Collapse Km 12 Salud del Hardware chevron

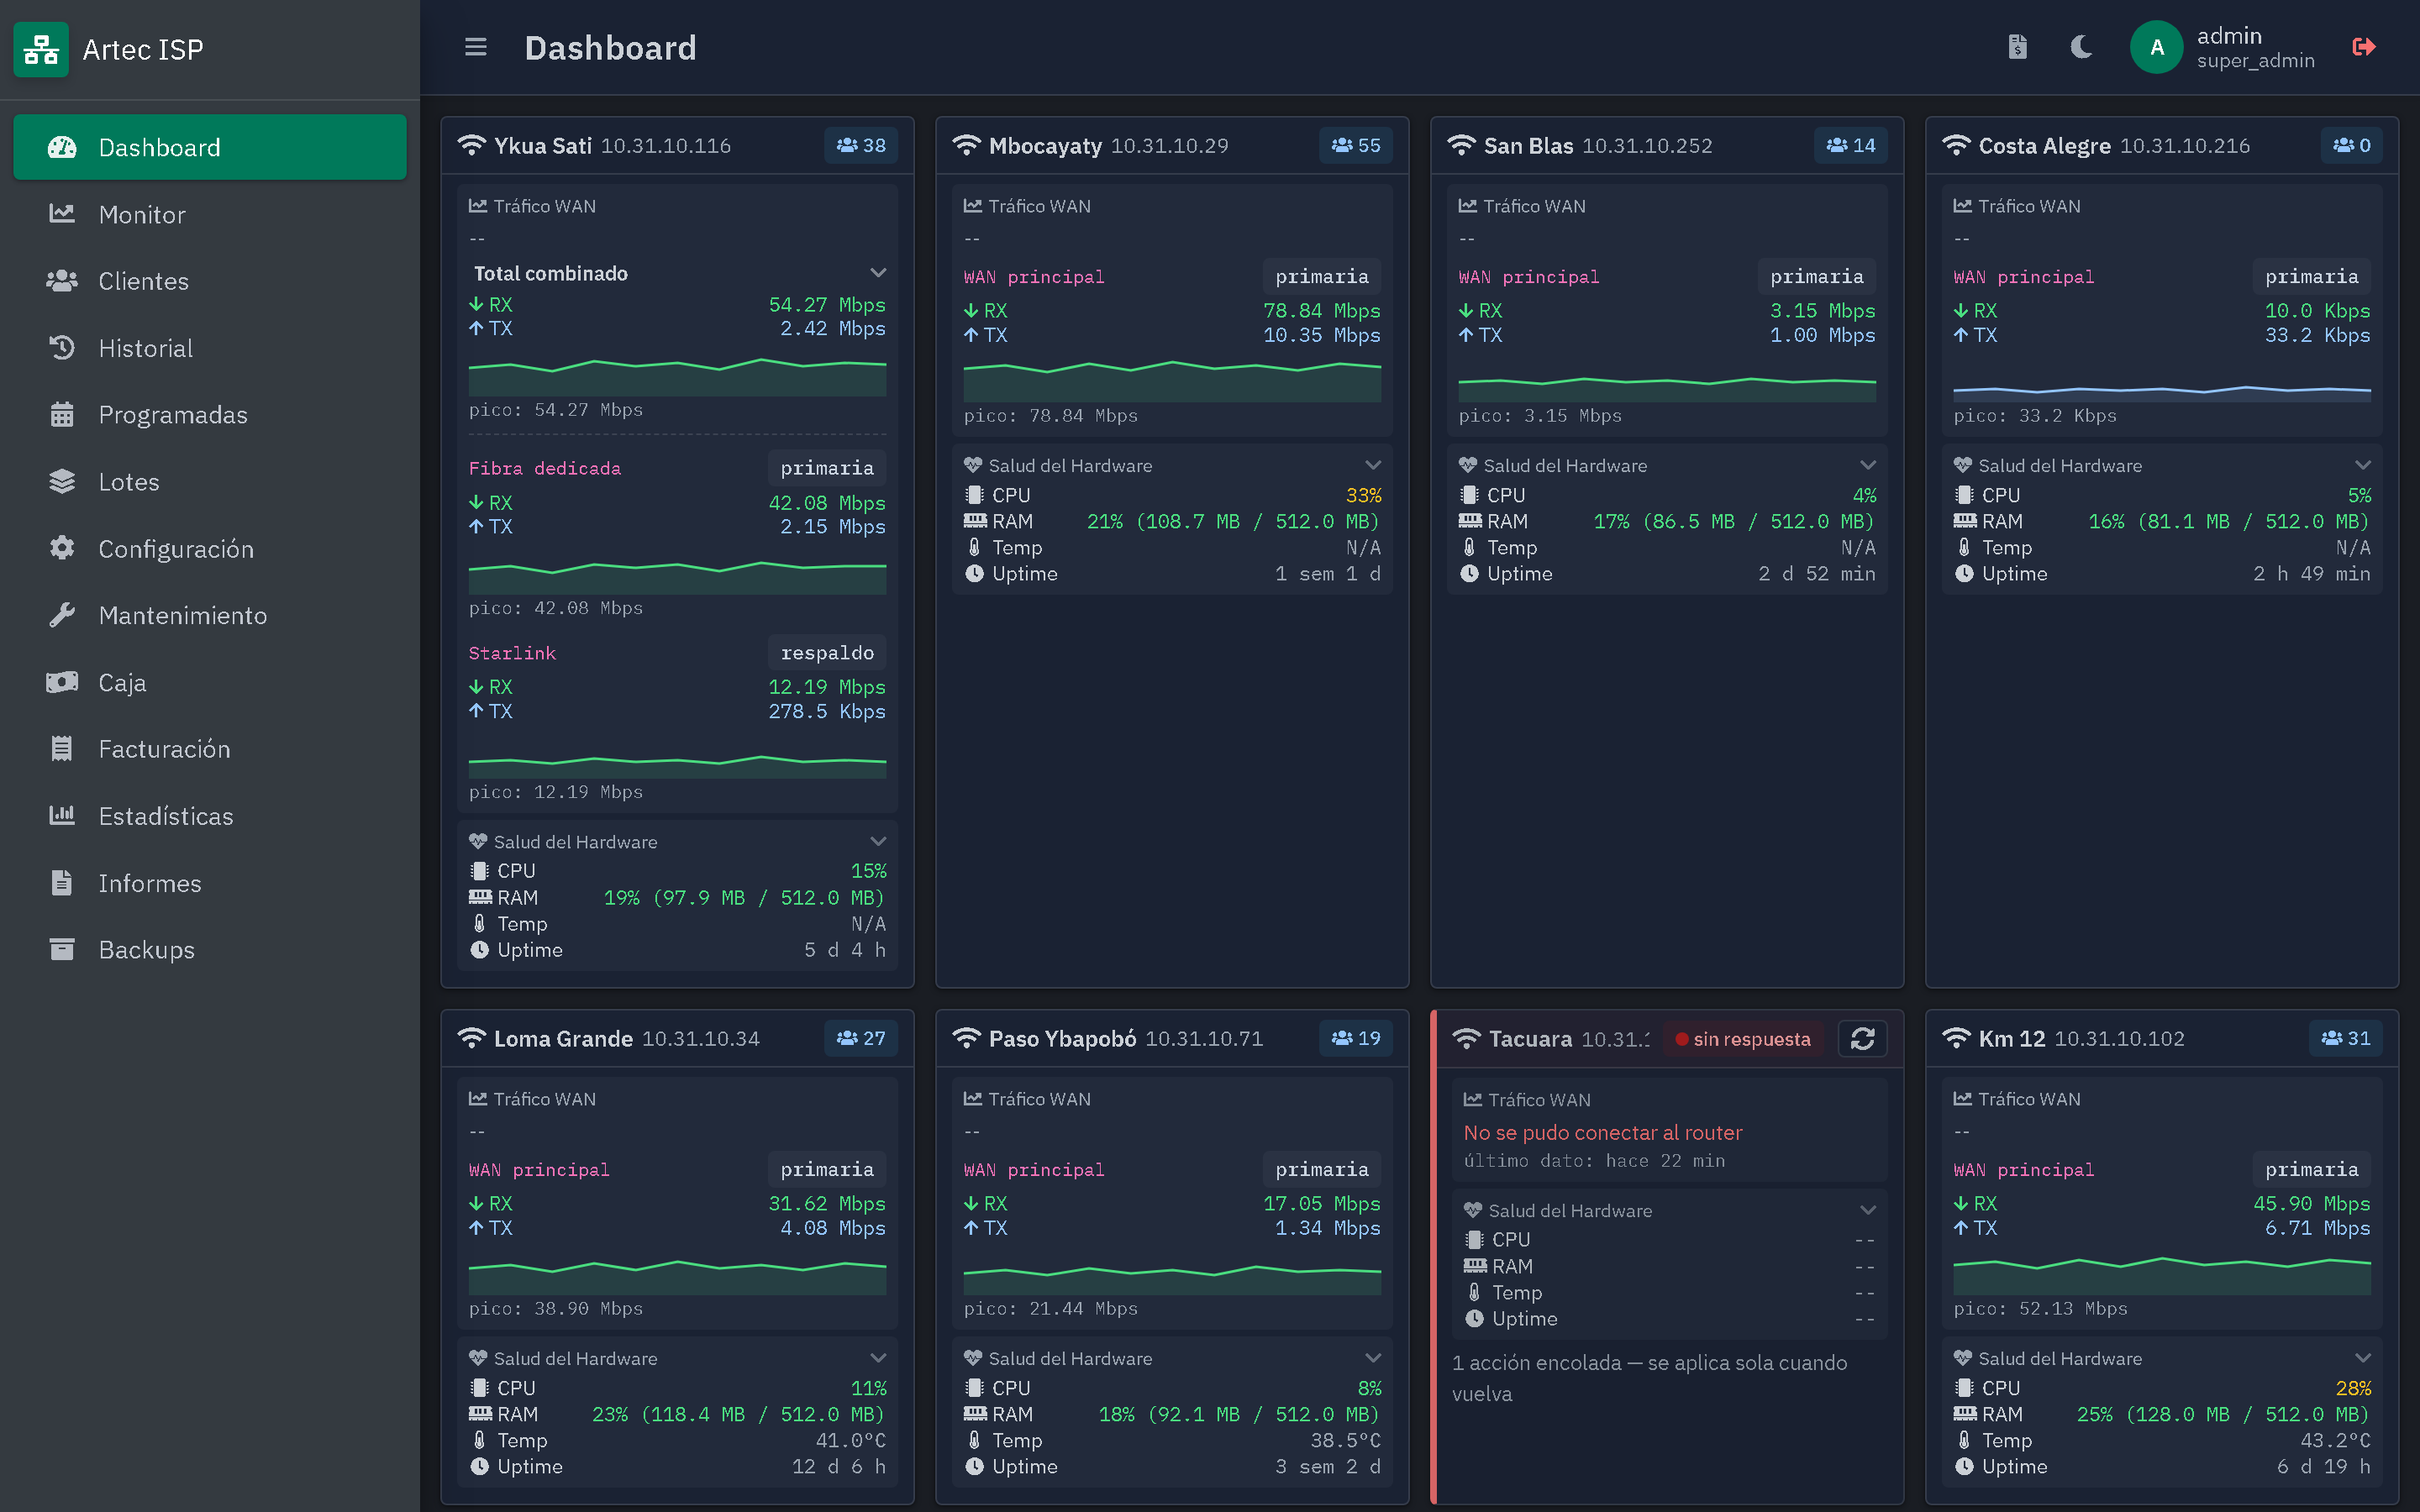pos(2363,1359)
